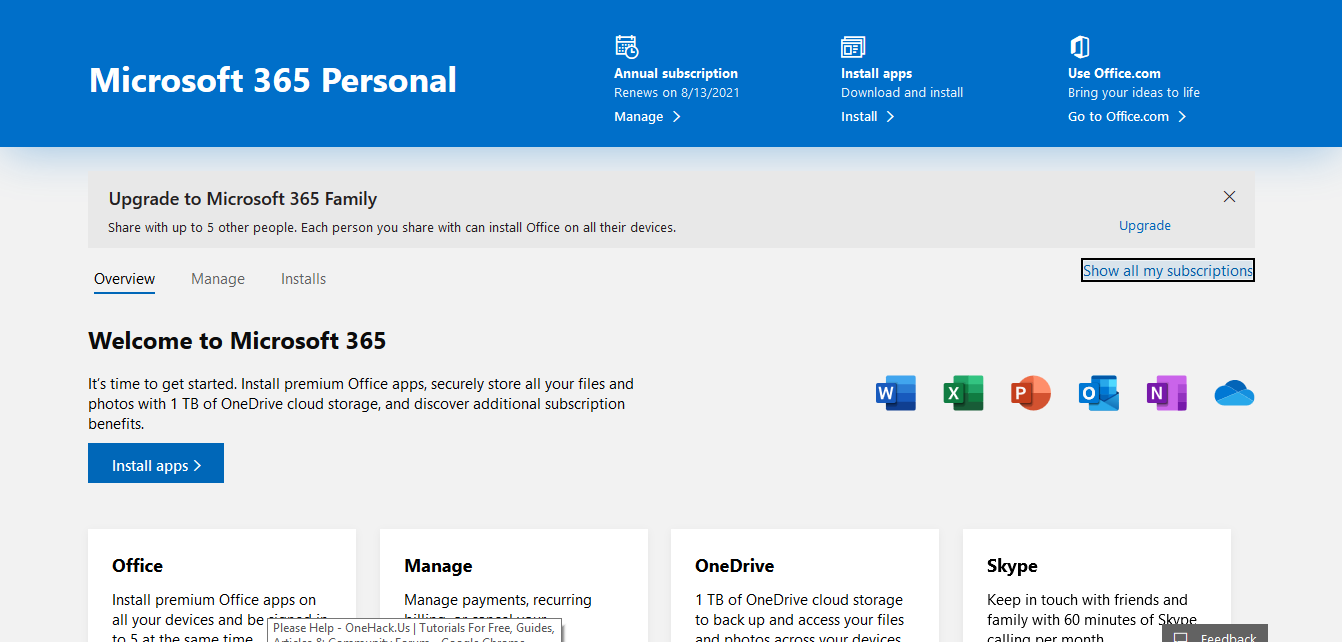The width and height of the screenshot is (1342, 642).
Task: Open the Word app icon
Action: [x=896, y=393]
